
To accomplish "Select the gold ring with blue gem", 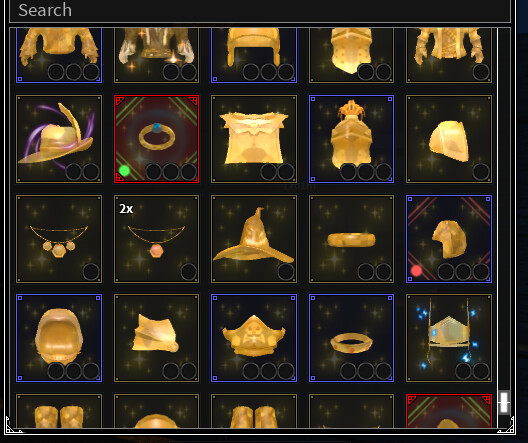I will point(157,139).
